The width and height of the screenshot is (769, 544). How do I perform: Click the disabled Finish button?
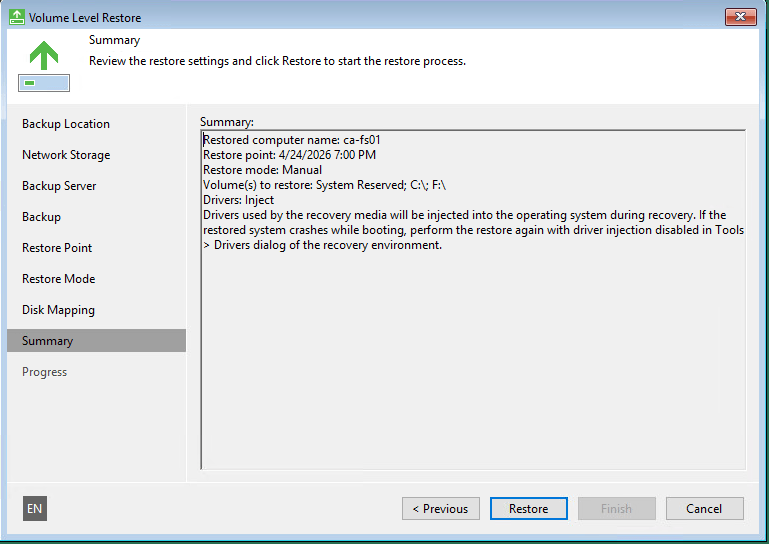pyautogui.click(x=616, y=509)
